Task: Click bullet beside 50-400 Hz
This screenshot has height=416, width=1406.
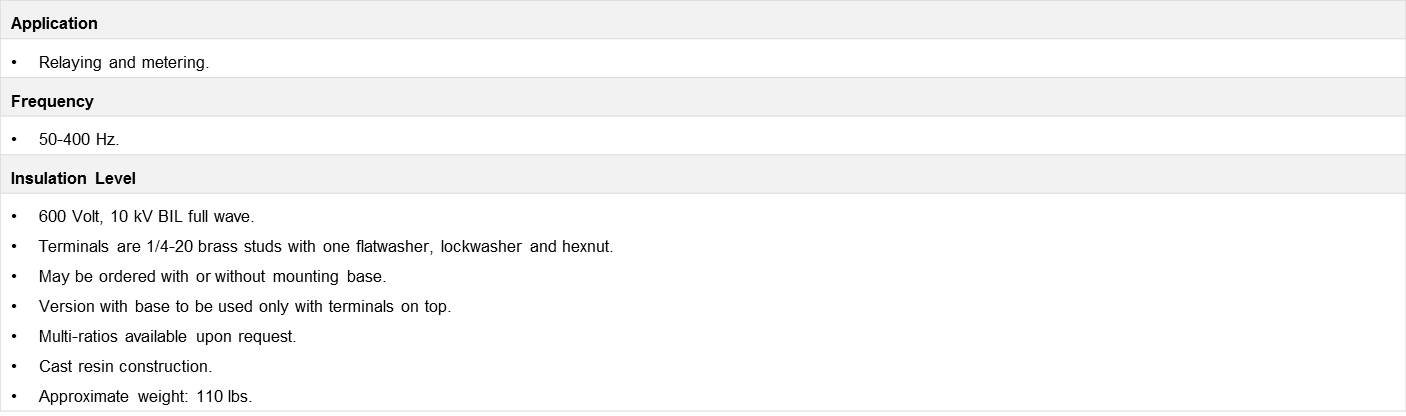Action: [x=15, y=139]
